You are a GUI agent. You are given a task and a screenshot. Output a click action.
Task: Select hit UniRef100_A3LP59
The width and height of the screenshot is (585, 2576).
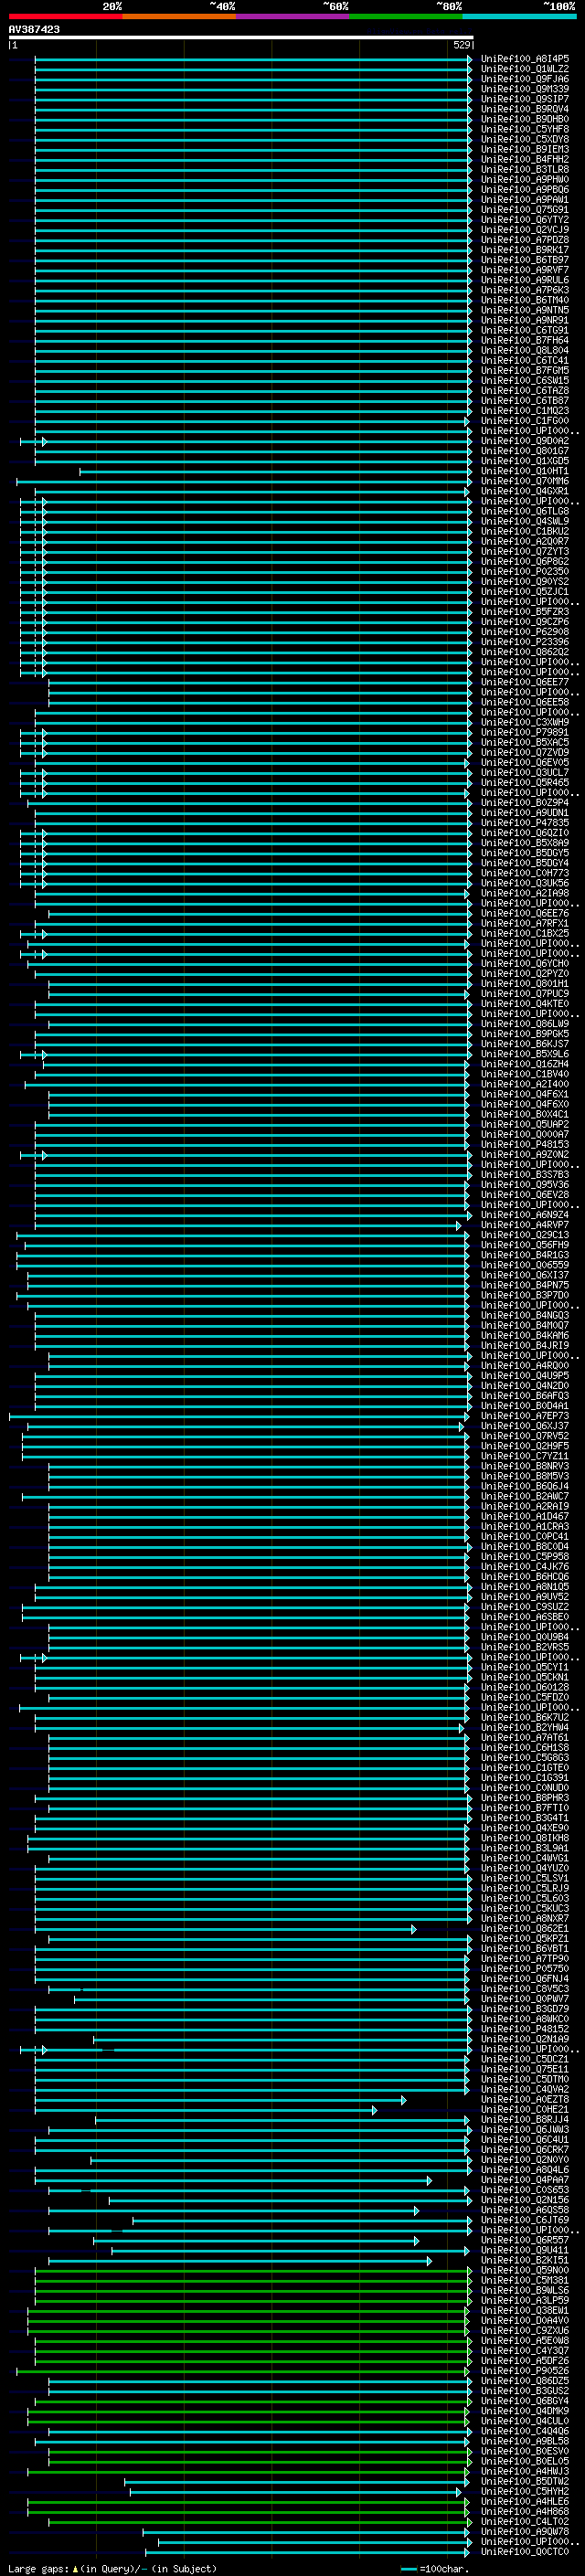pos(524,2300)
